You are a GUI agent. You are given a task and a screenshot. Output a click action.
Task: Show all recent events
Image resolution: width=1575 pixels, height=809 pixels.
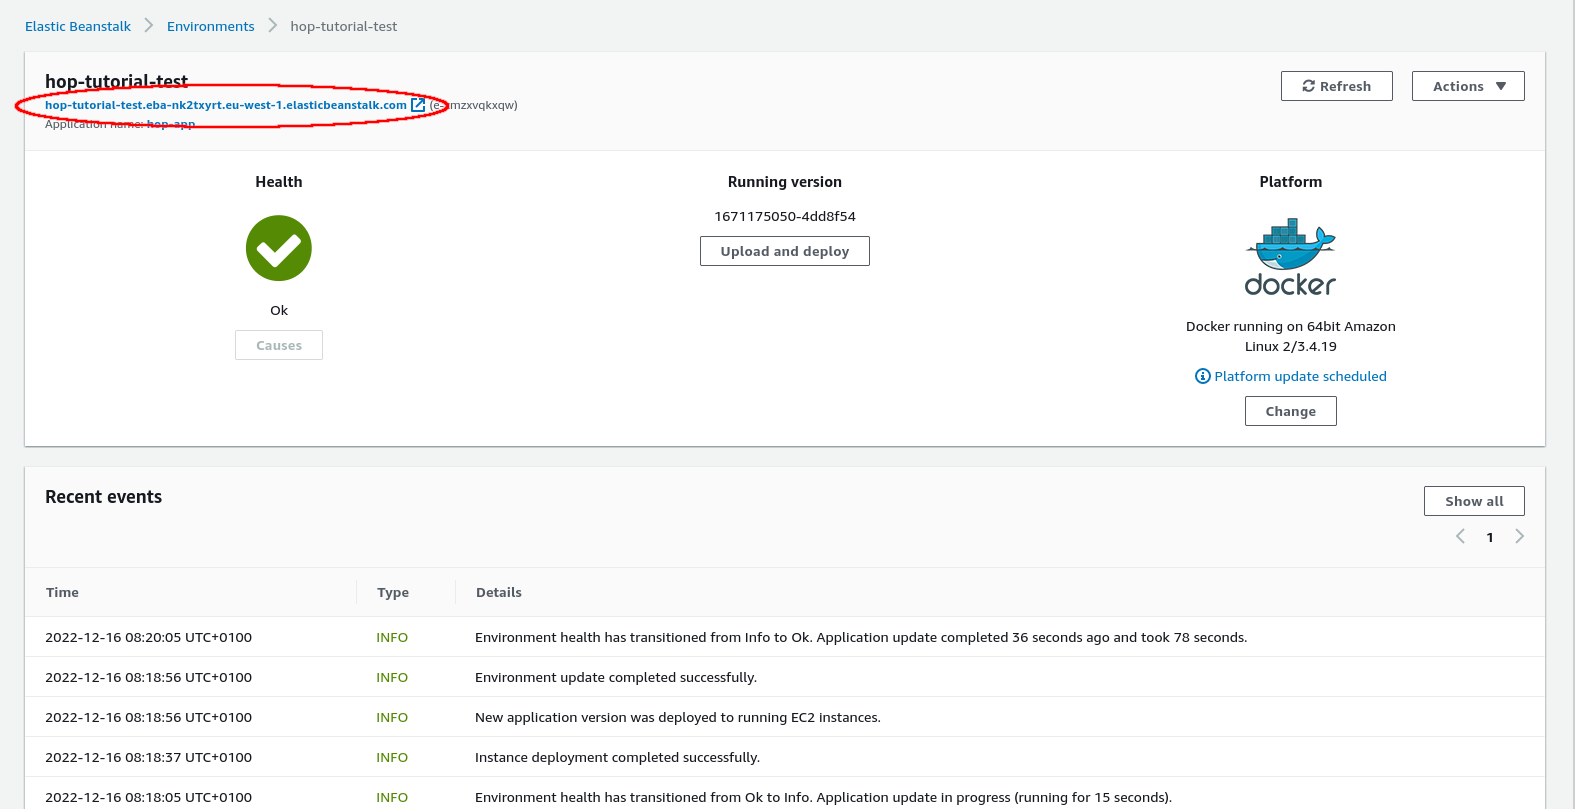[1474, 501]
